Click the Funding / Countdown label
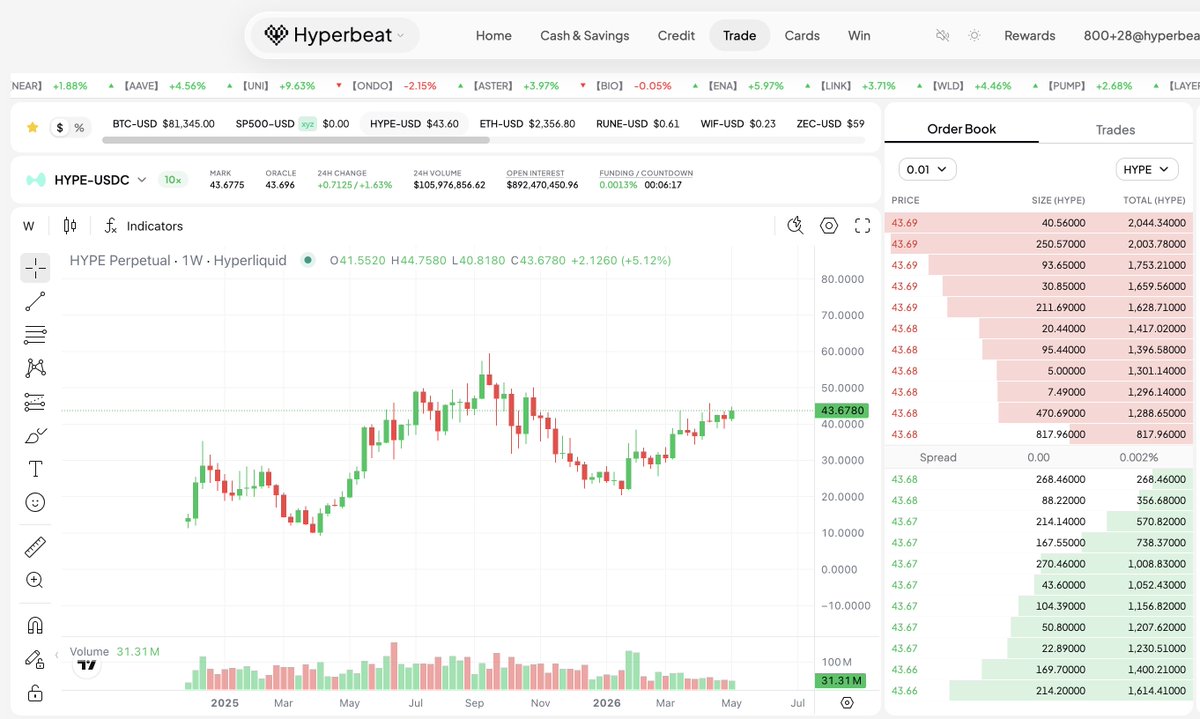The height and width of the screenshot is (719, 1200). point(646,173)
